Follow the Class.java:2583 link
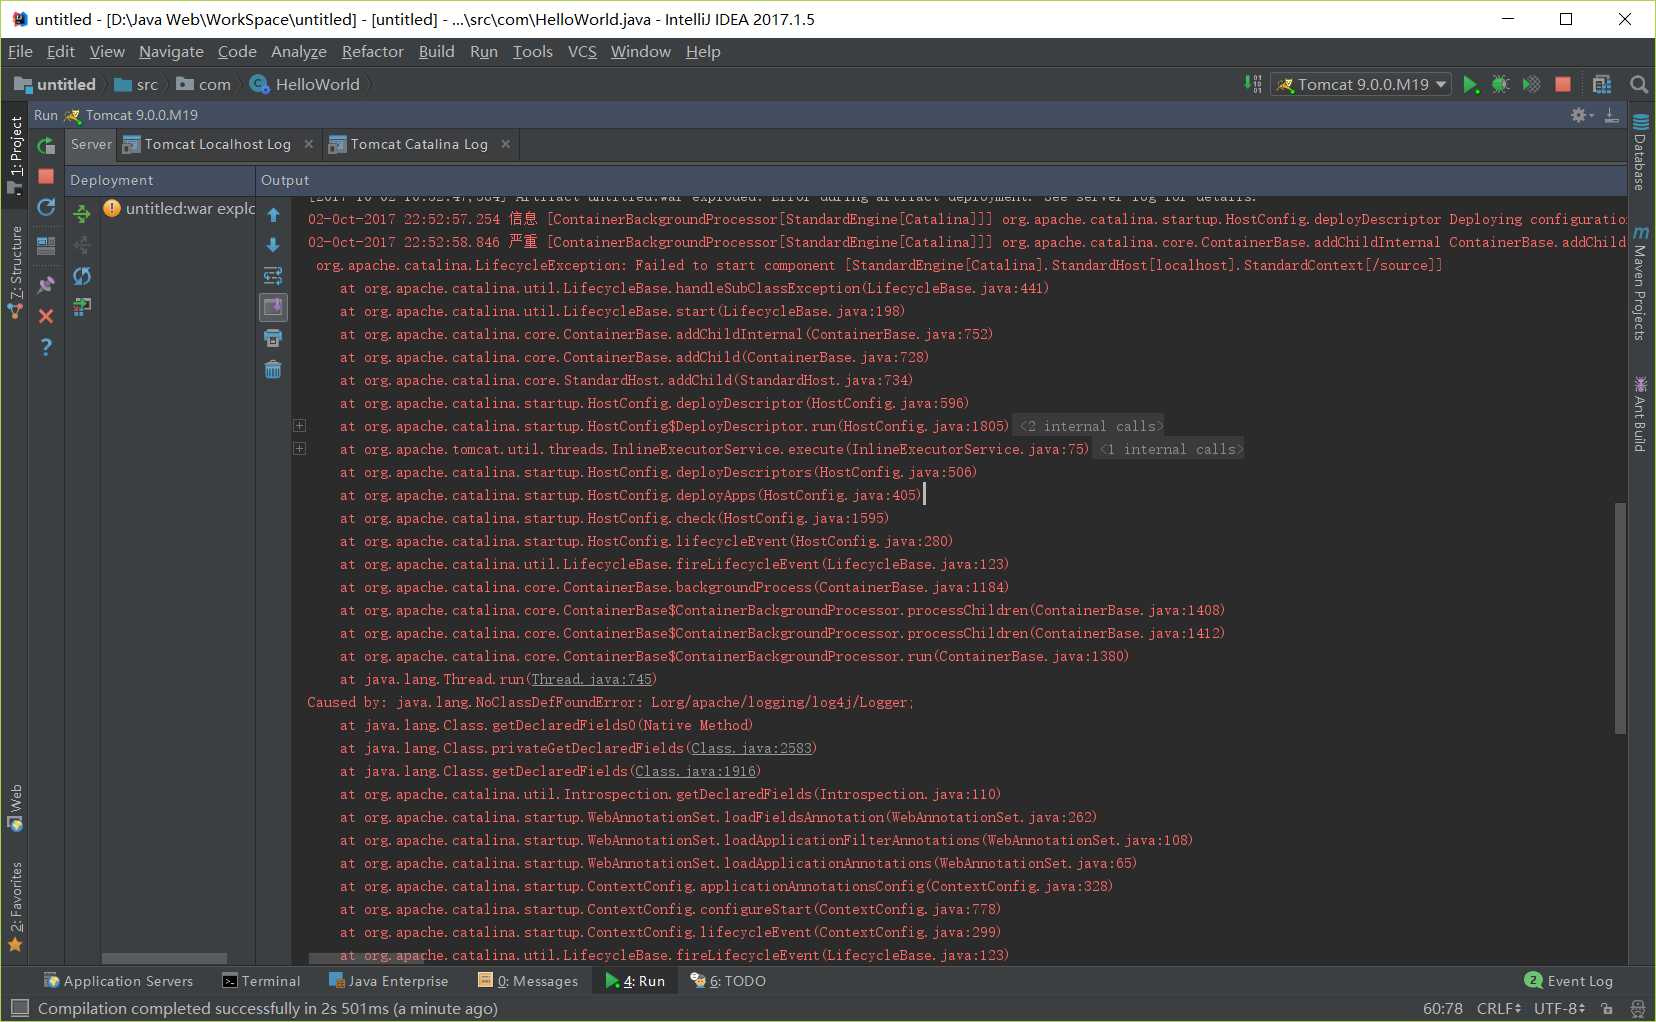Viewport: 1656px width, 1022px height. [752, 749]
